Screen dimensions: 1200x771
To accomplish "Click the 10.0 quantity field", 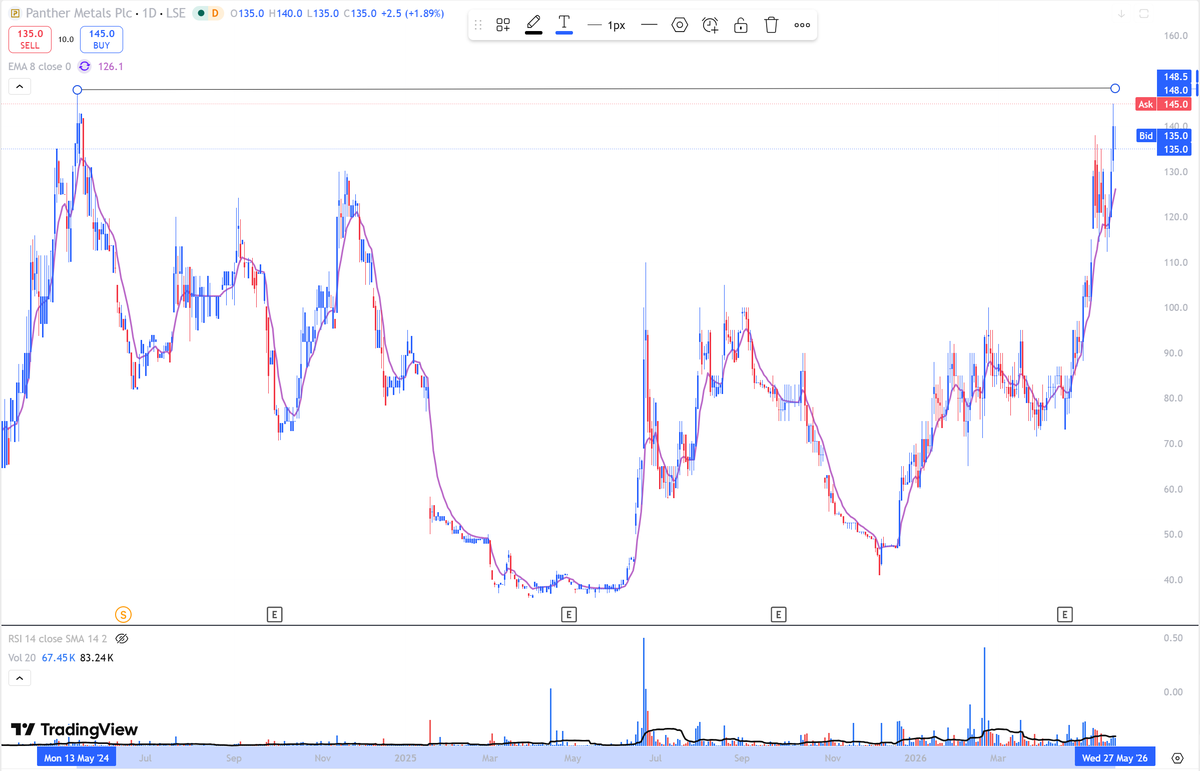I will (66, 39).
